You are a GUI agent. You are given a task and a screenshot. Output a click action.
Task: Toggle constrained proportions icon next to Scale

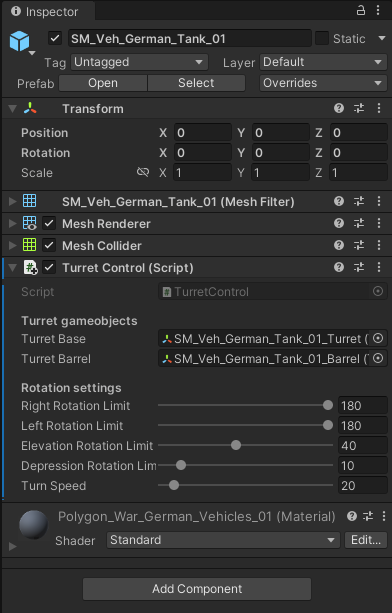(143, 172)
